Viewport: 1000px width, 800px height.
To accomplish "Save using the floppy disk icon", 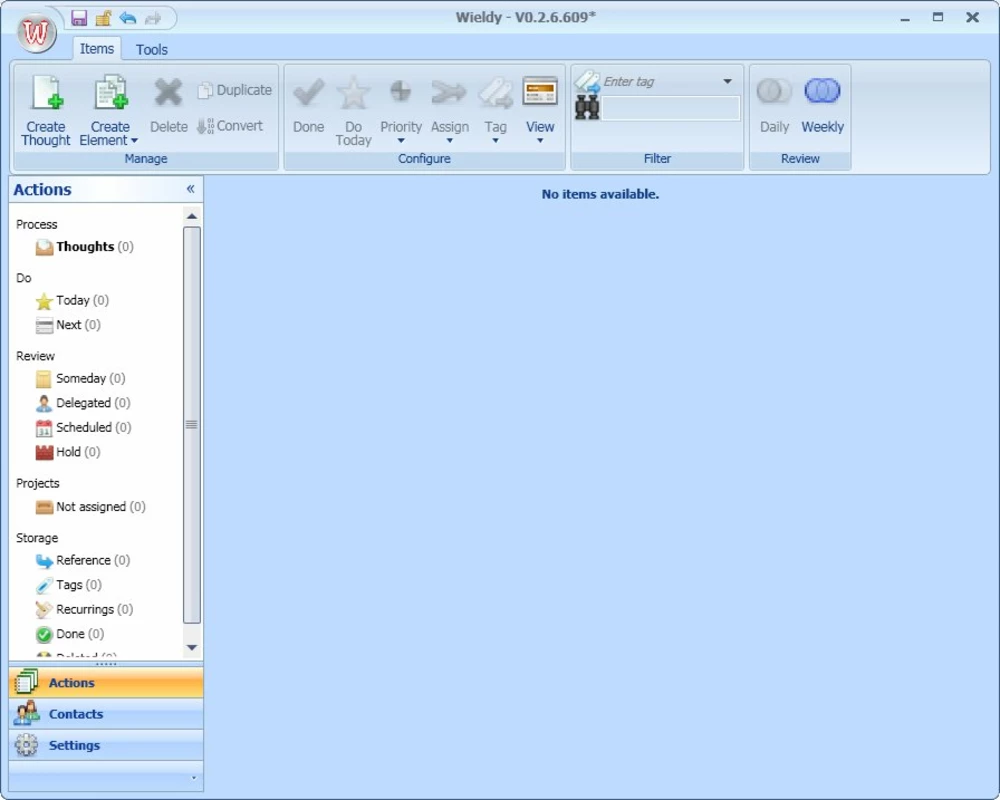I will [x=79, y=18].
